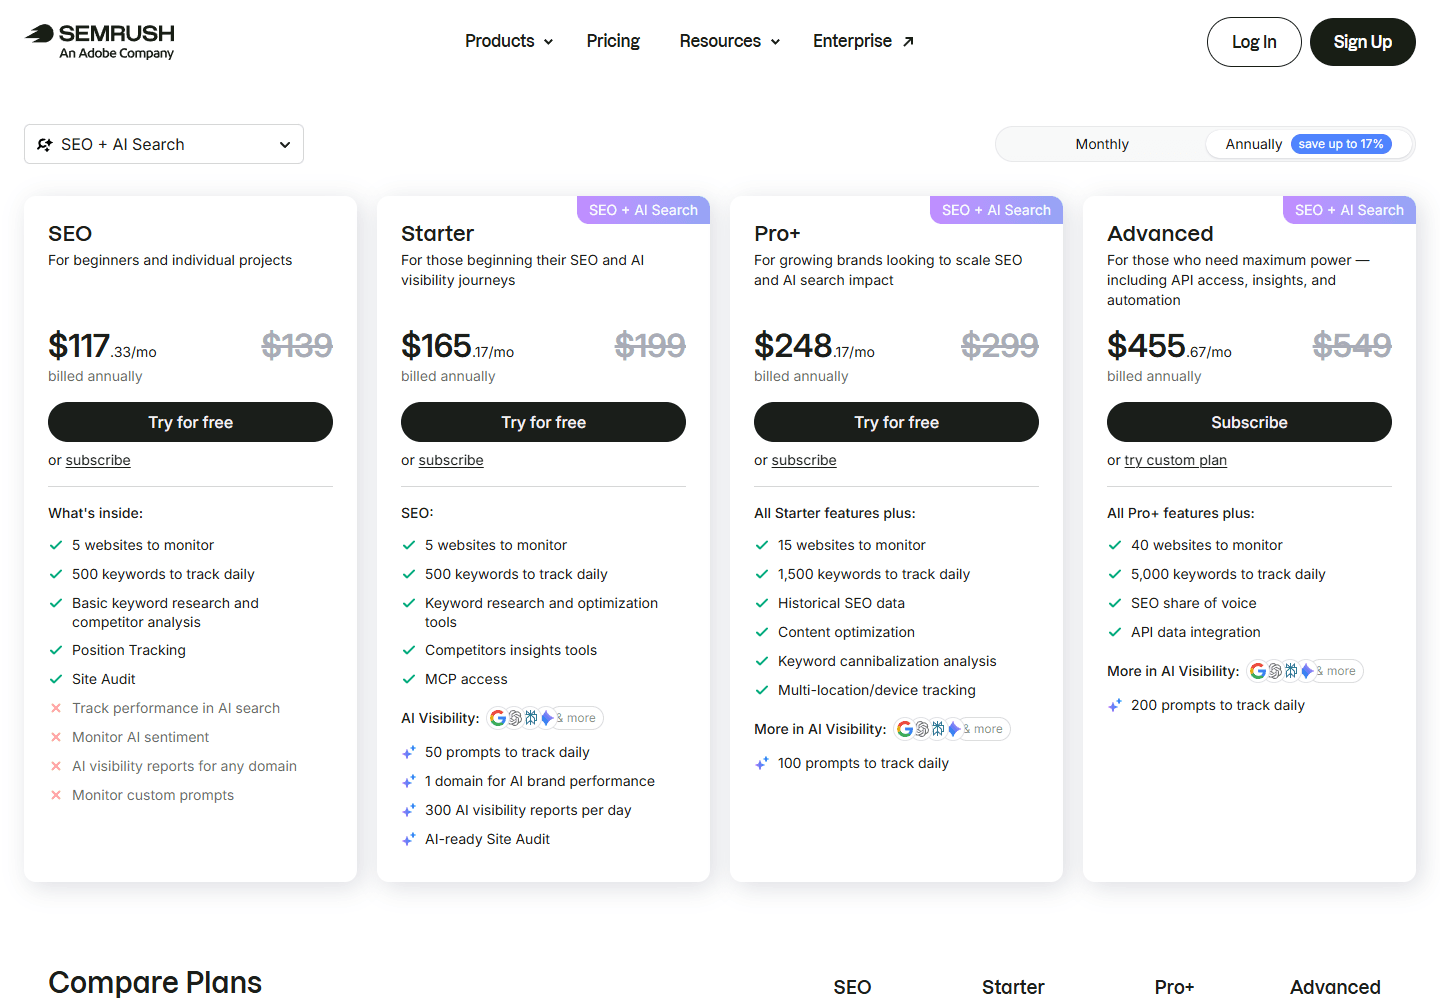Click the checkmark beside Competitors insights tools

click(x=409, y=650)
